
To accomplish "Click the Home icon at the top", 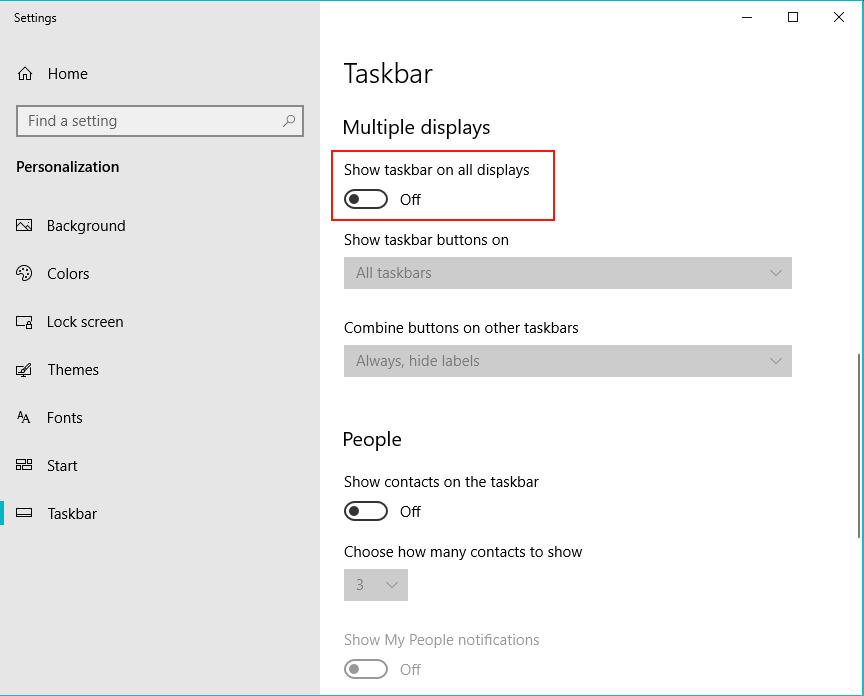I will tap(23, 73).
